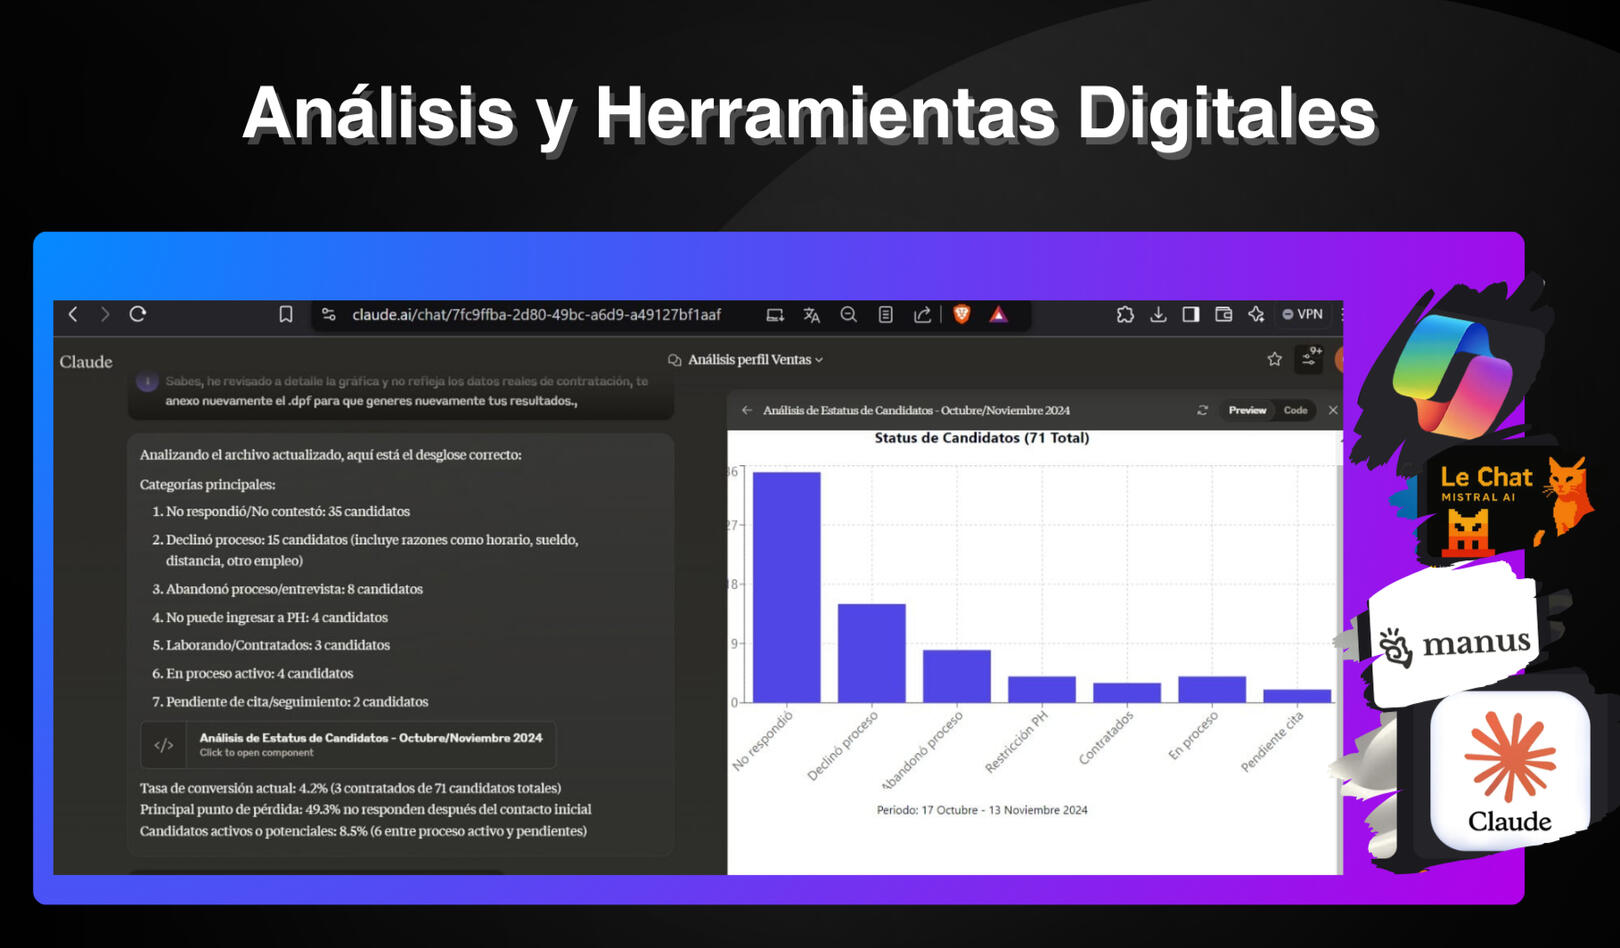This screenshot has width=1620, height=948.
Task: Select the Preview tab in the artifact
Action: pos(1247,410)
